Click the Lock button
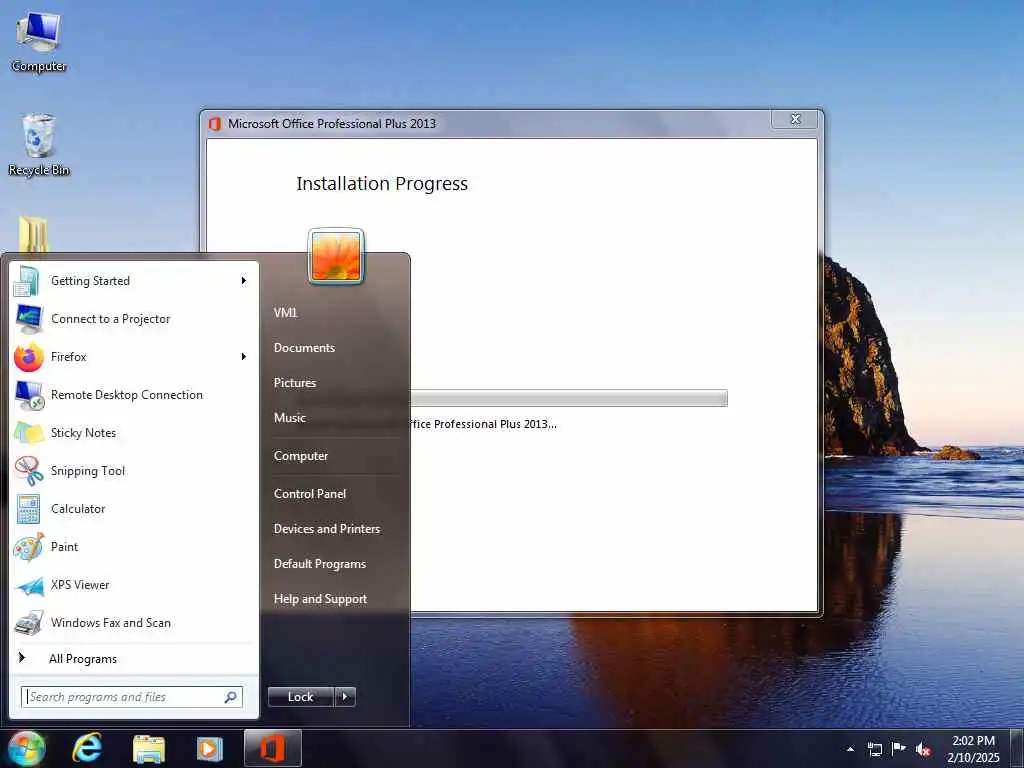 [301, 697]
